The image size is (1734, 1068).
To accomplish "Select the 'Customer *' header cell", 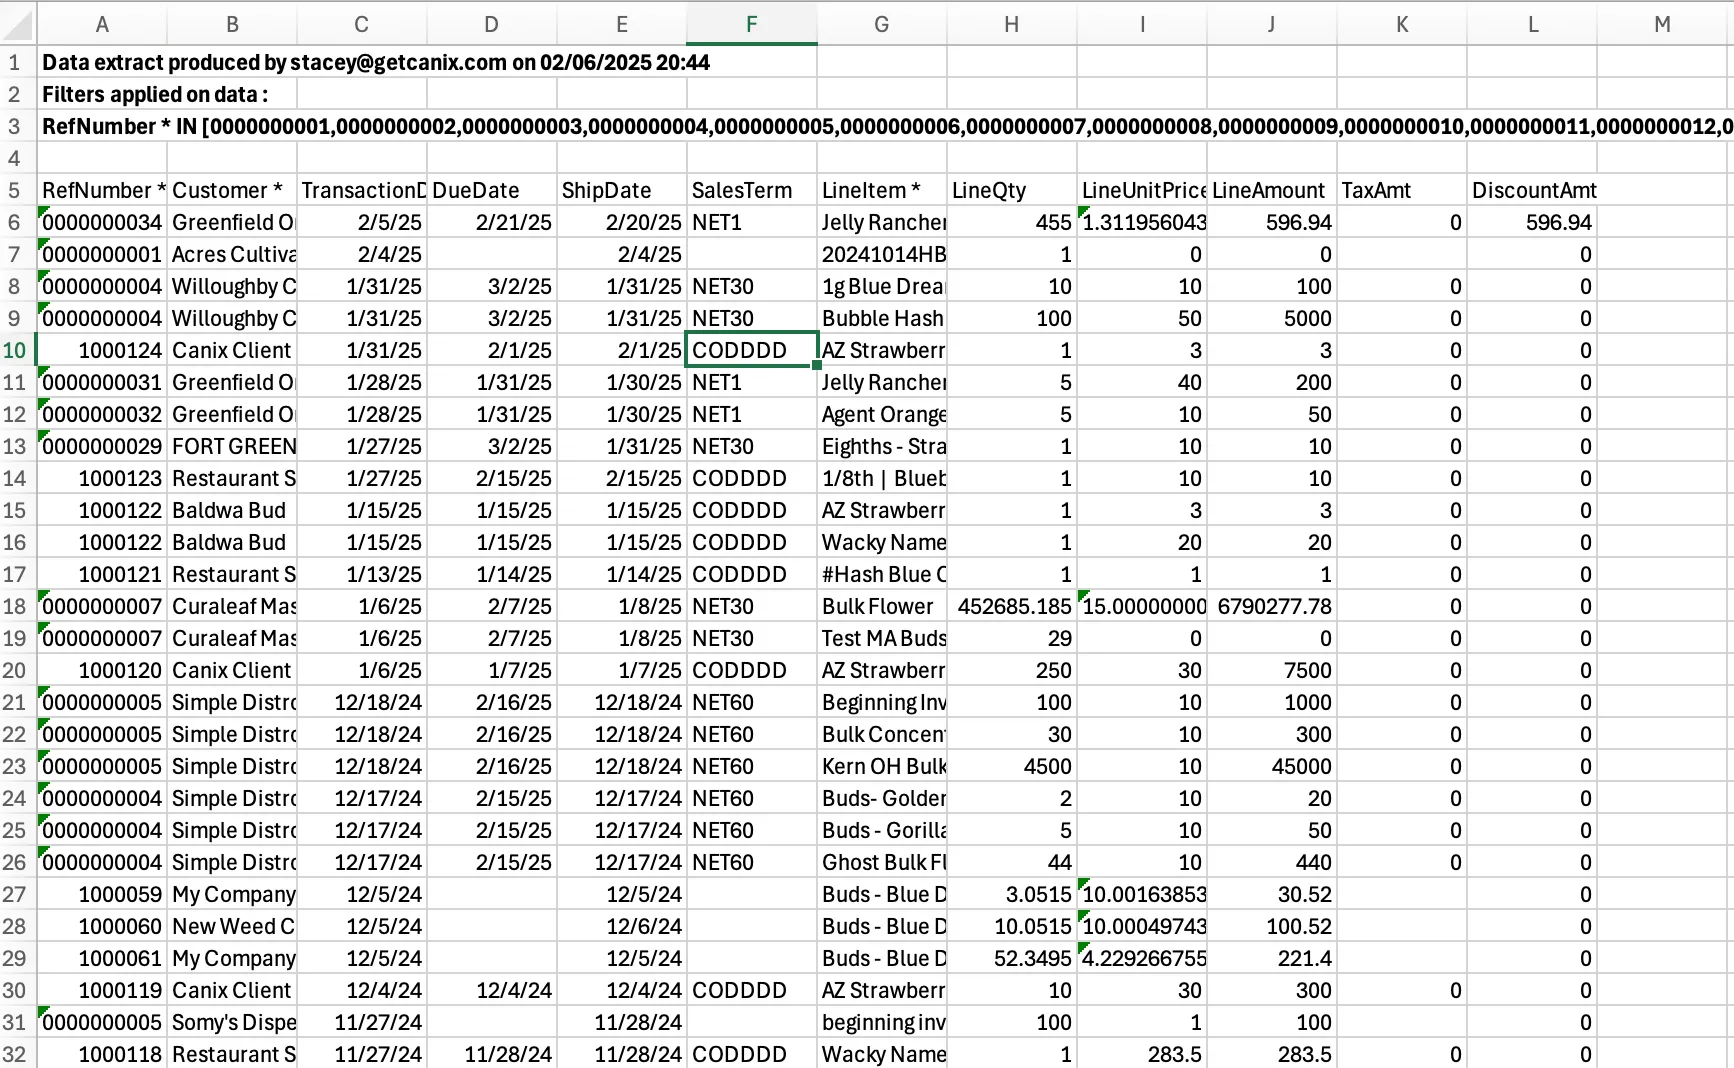I will 232,191.
